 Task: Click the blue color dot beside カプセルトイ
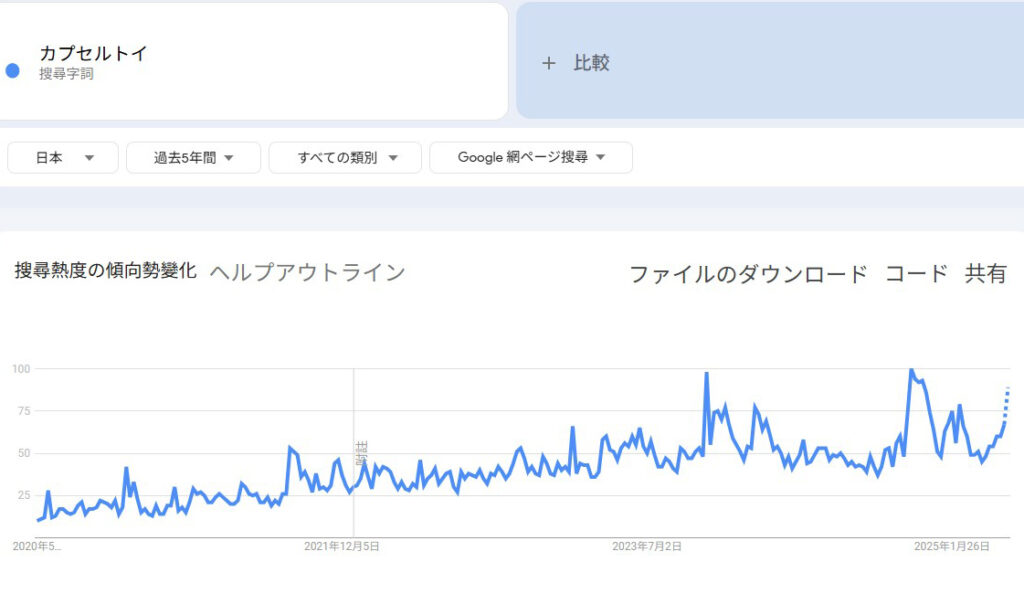tap(13, 71)
